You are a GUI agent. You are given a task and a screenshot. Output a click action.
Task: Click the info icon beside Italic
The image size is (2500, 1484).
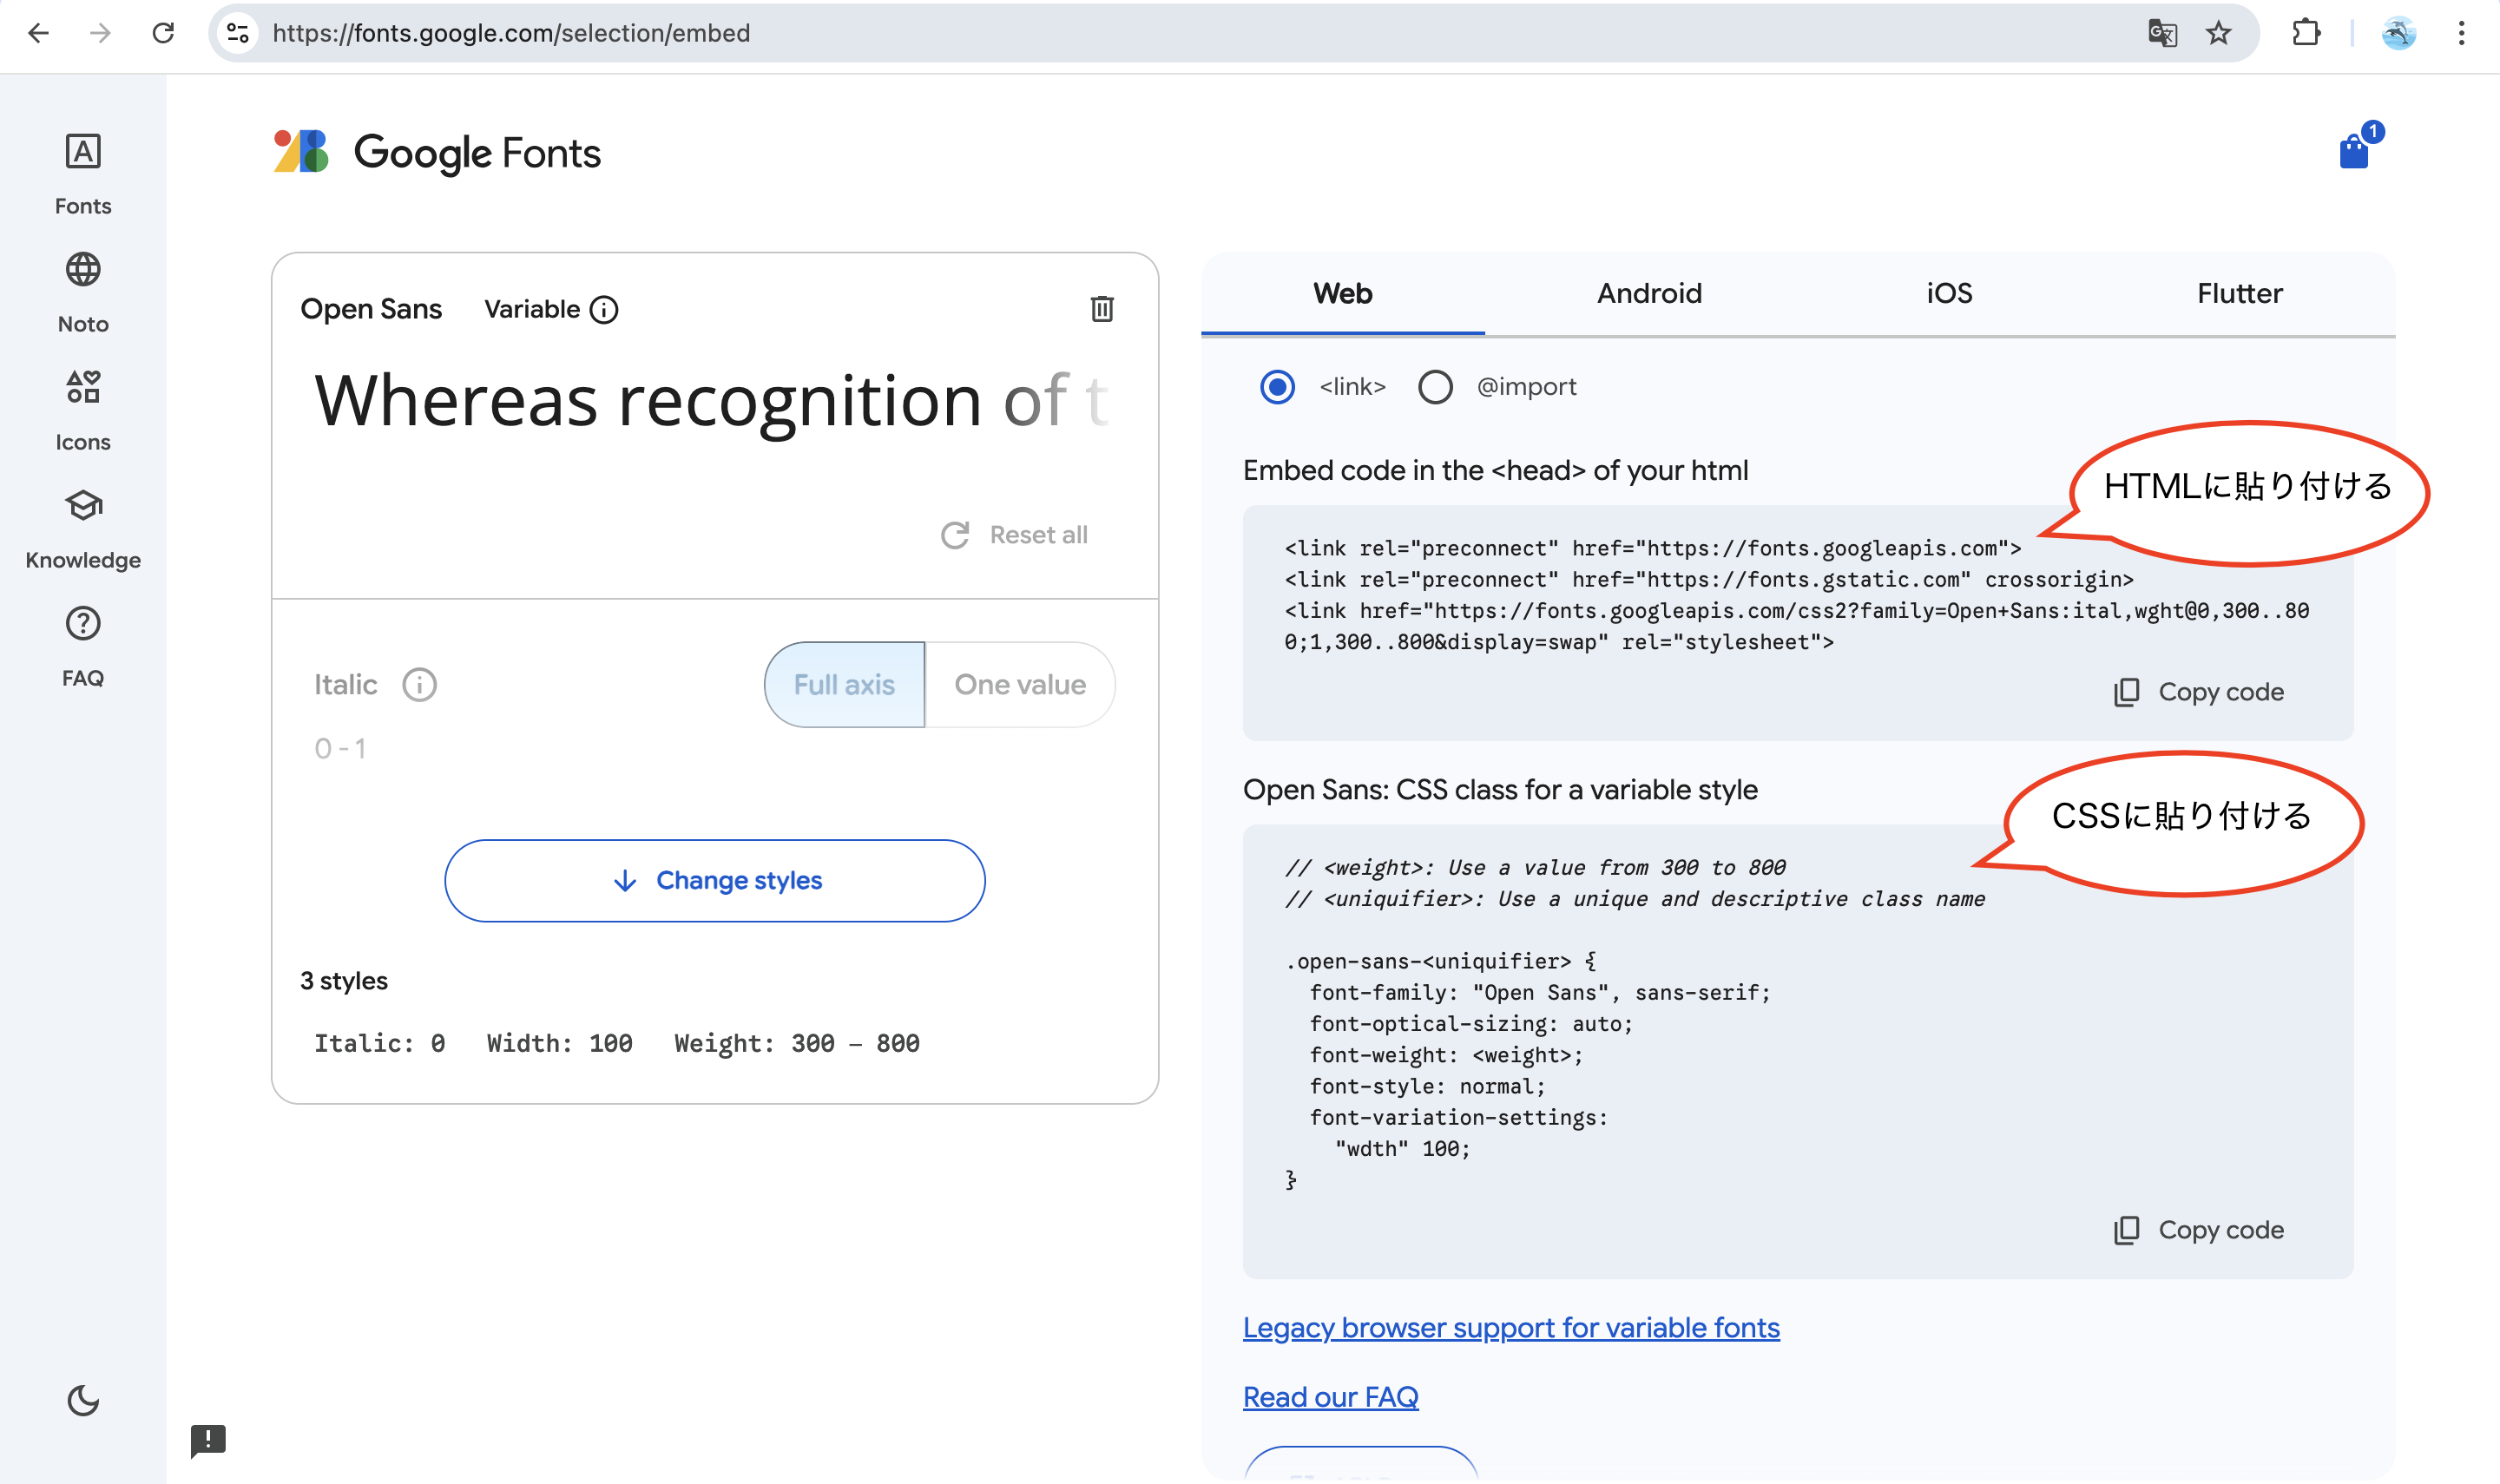coord(419,685)
